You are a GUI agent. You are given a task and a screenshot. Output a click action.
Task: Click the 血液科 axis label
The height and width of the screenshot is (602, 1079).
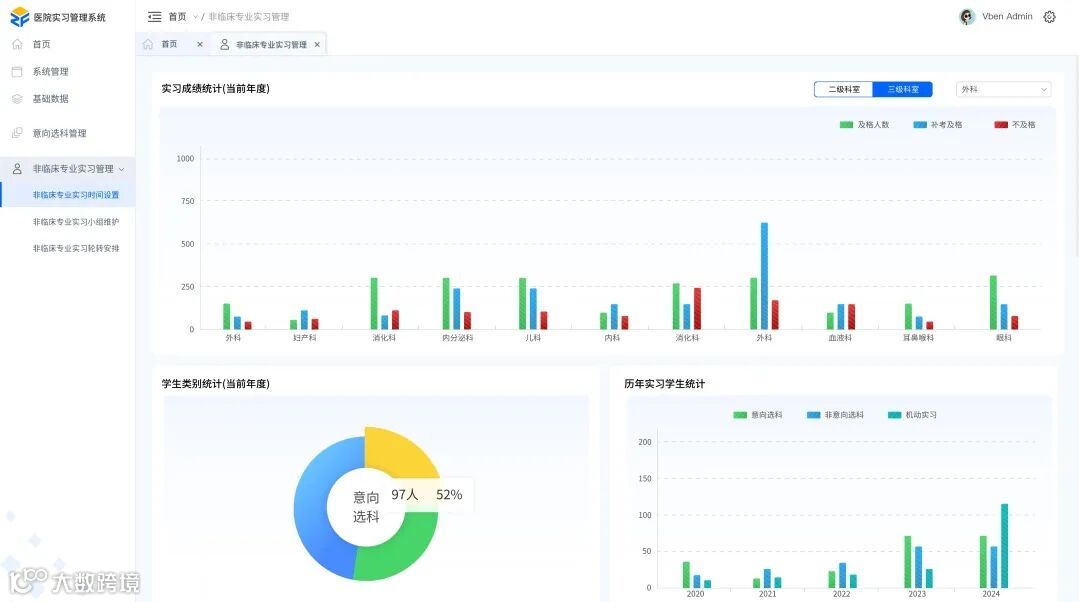pyautogui.click(x=840, y=338)
